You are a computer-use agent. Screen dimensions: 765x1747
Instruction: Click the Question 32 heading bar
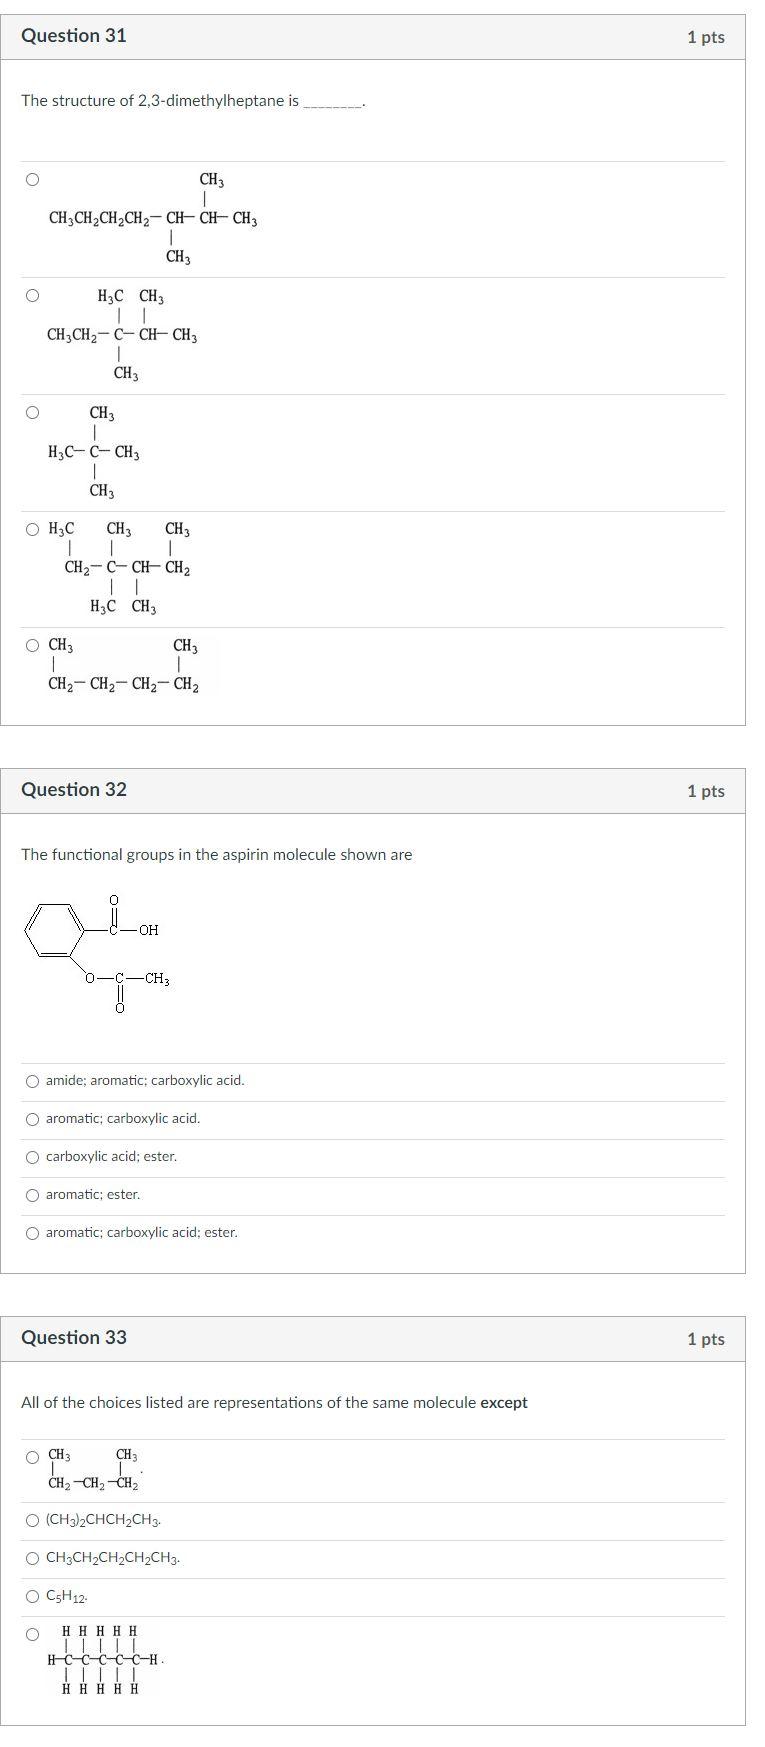[74, 789]
